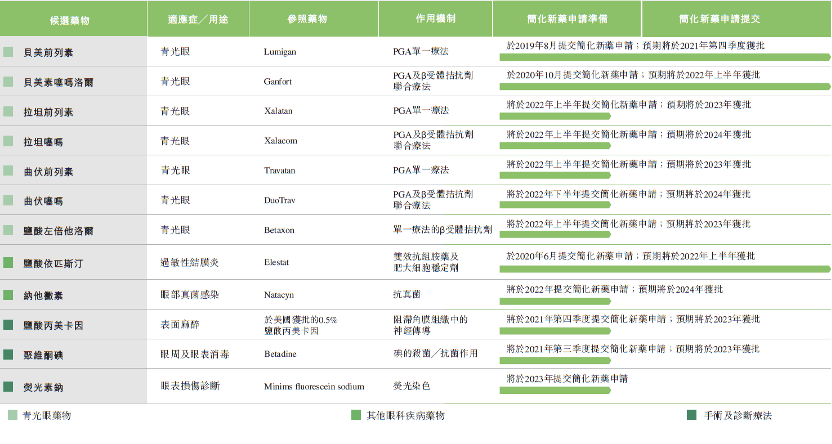Select reference drug Betaxon
832x444 pixels.
pos(279,230)
